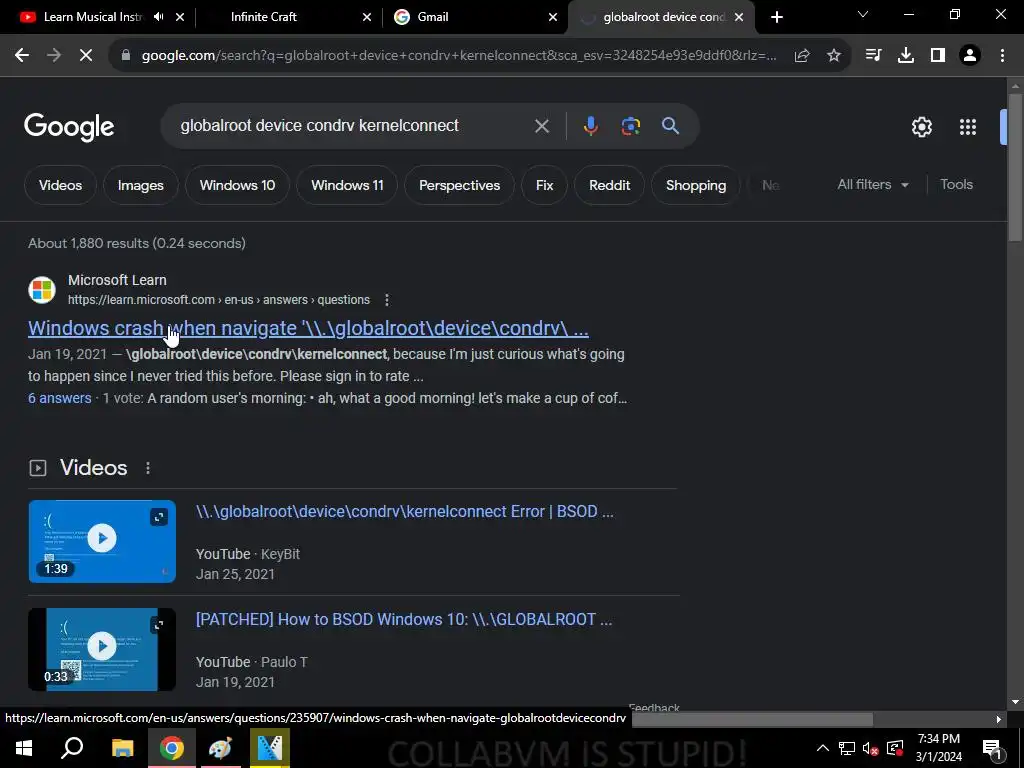Open the three-dot menu beside the Videos heading
The width and height of the screenshot is (1024, 768).
148,468
